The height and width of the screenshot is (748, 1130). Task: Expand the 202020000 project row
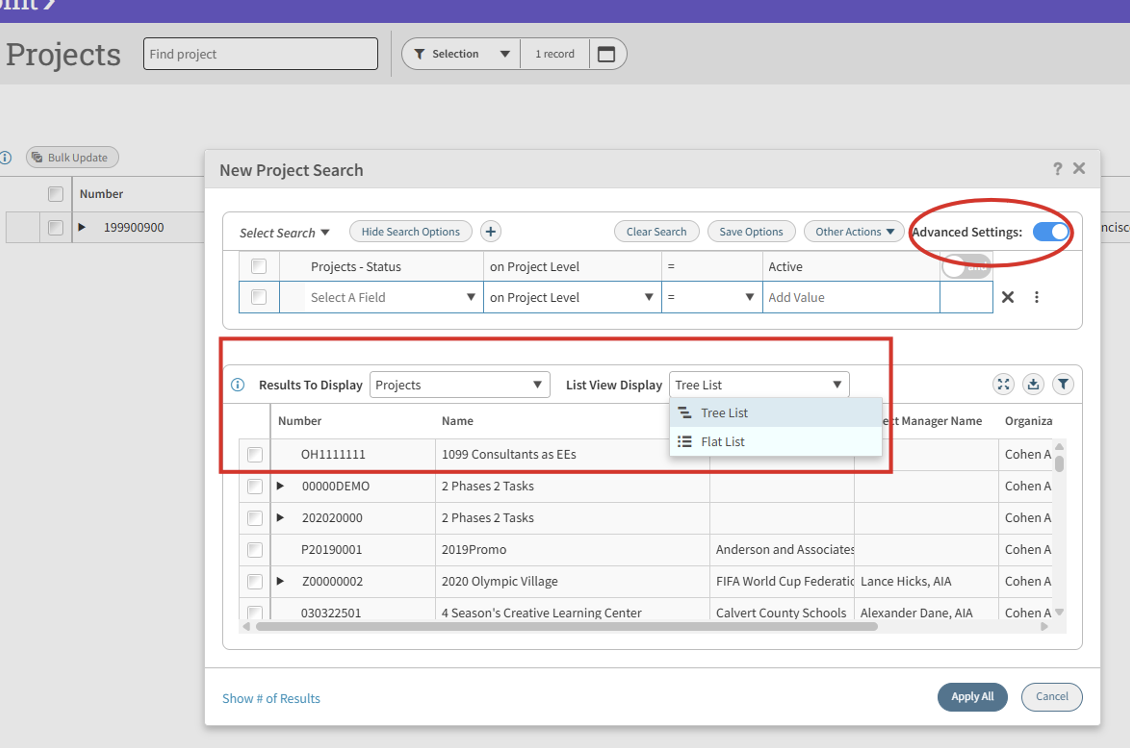point(280,517)
